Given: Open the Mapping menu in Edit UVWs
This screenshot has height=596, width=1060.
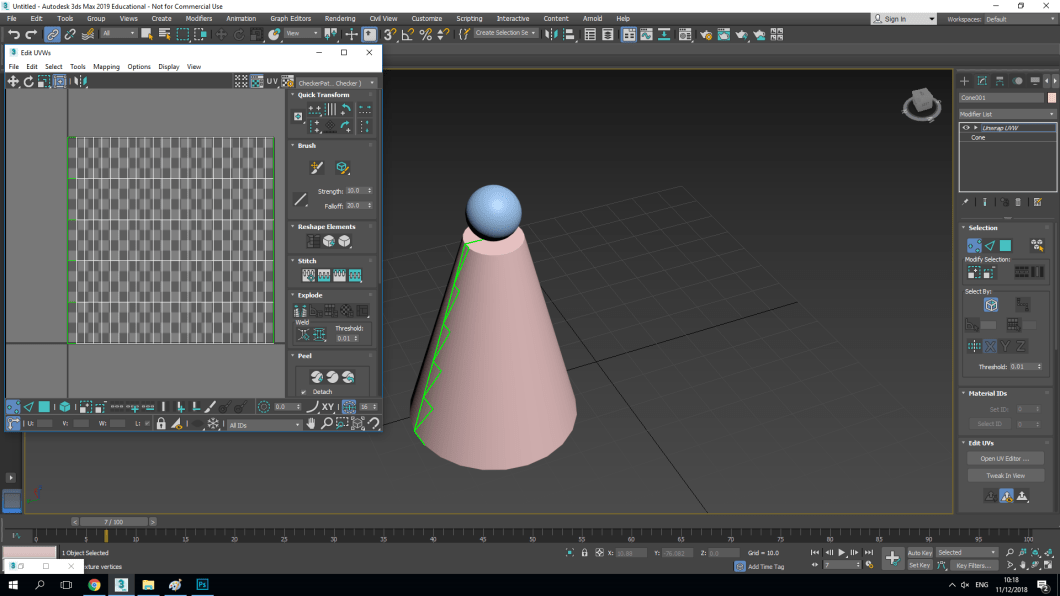Looking at the screenshot, I should (x=105, y=66).
